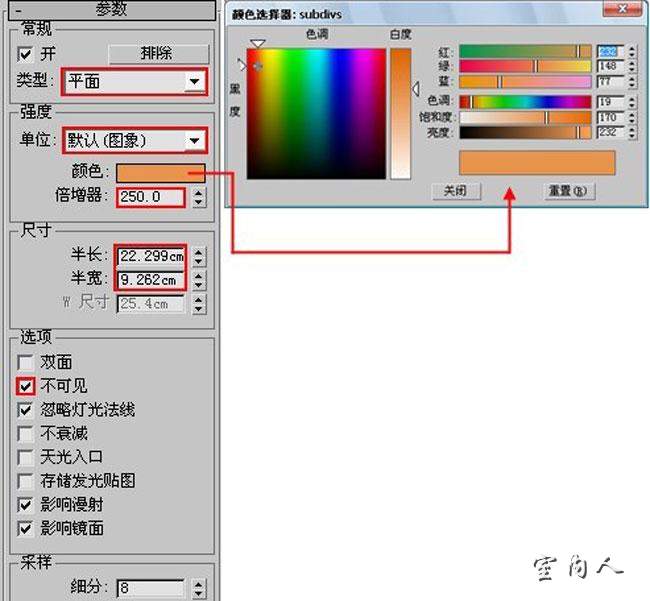Click the 倍增器 spinner arrows
650x601 pixels.
(x=199, y=197)
